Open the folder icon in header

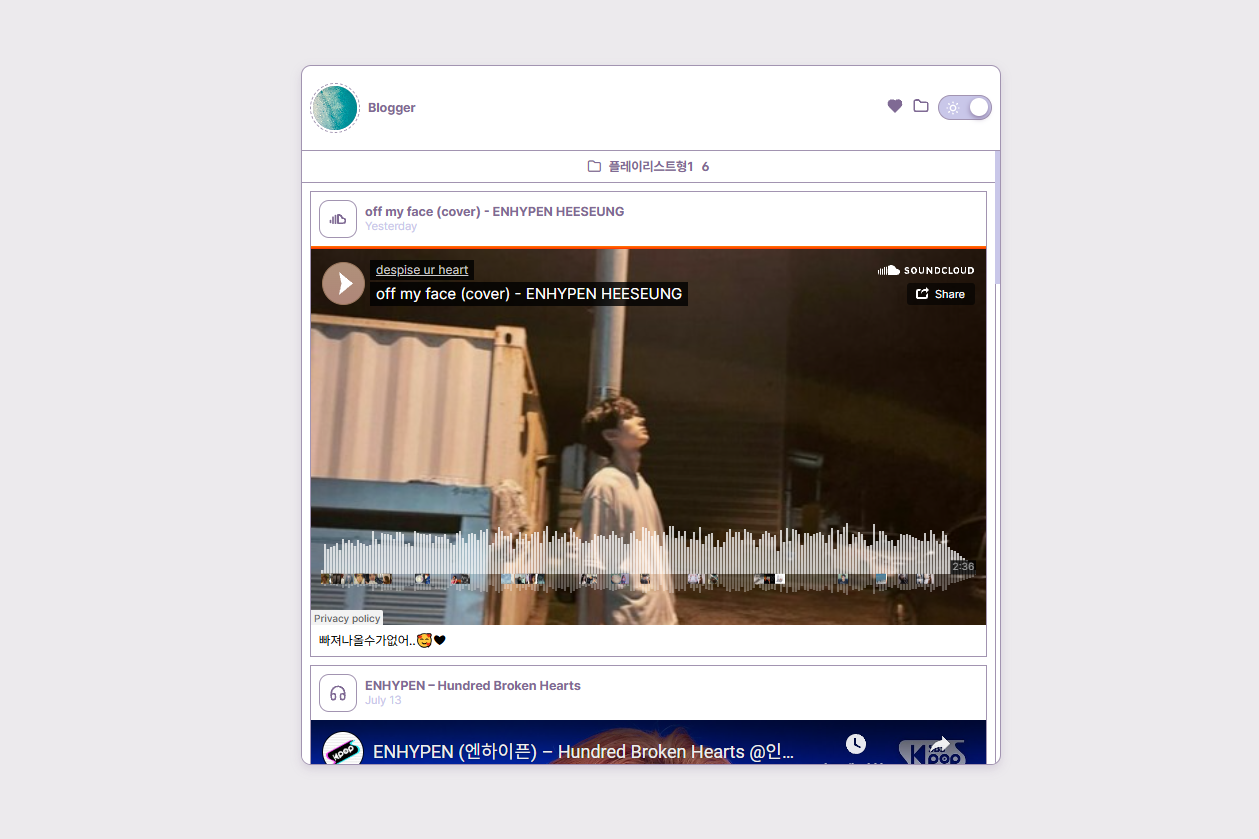coord(921,106)
